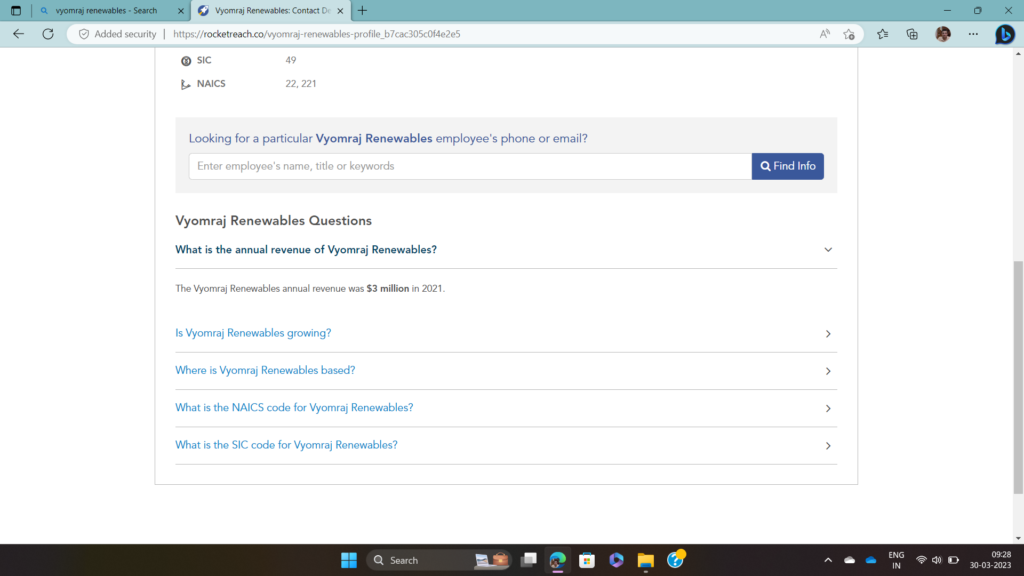The width and height of the screenshot is (1024, 576).
Task: Open File Explorer from the taskbar
Action: pos(646,560)
